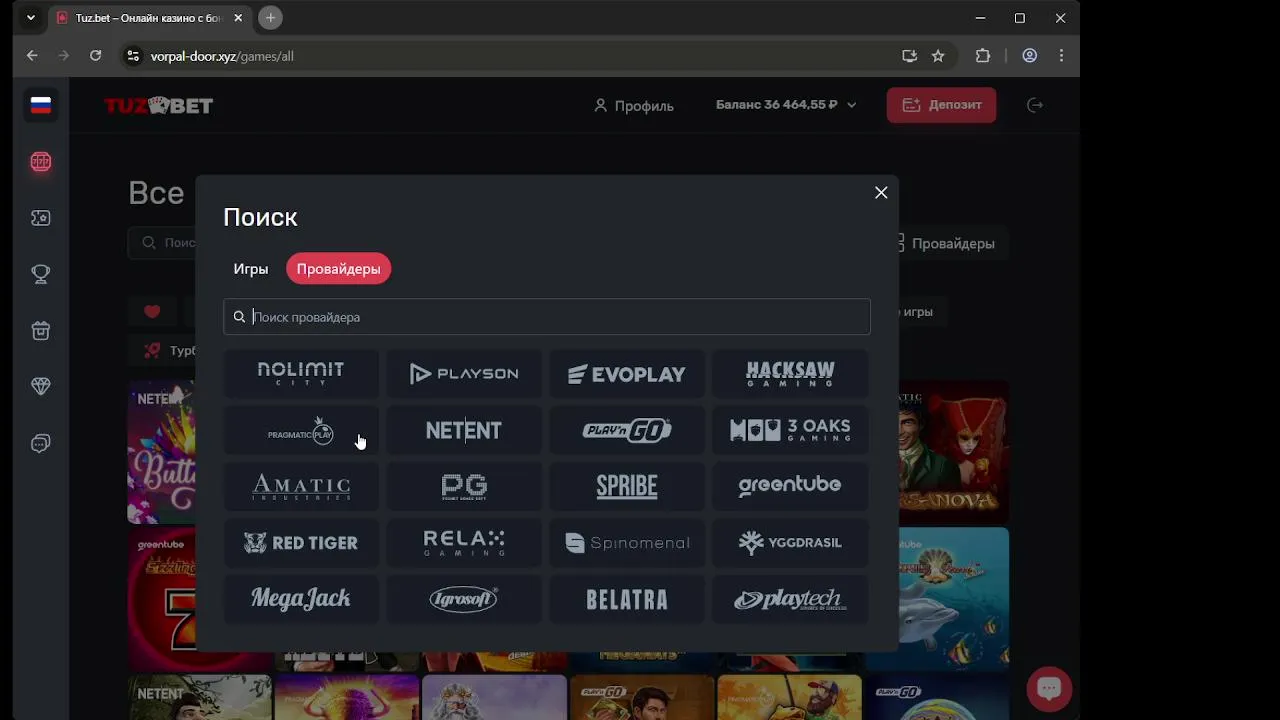The width and height of the screenshot is (1280, 720).
Task: Open the Relax Gaming provider
Action: coord(464,542)
